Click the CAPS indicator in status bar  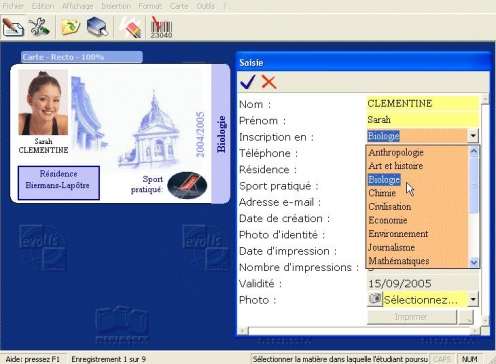click(442, 359)
